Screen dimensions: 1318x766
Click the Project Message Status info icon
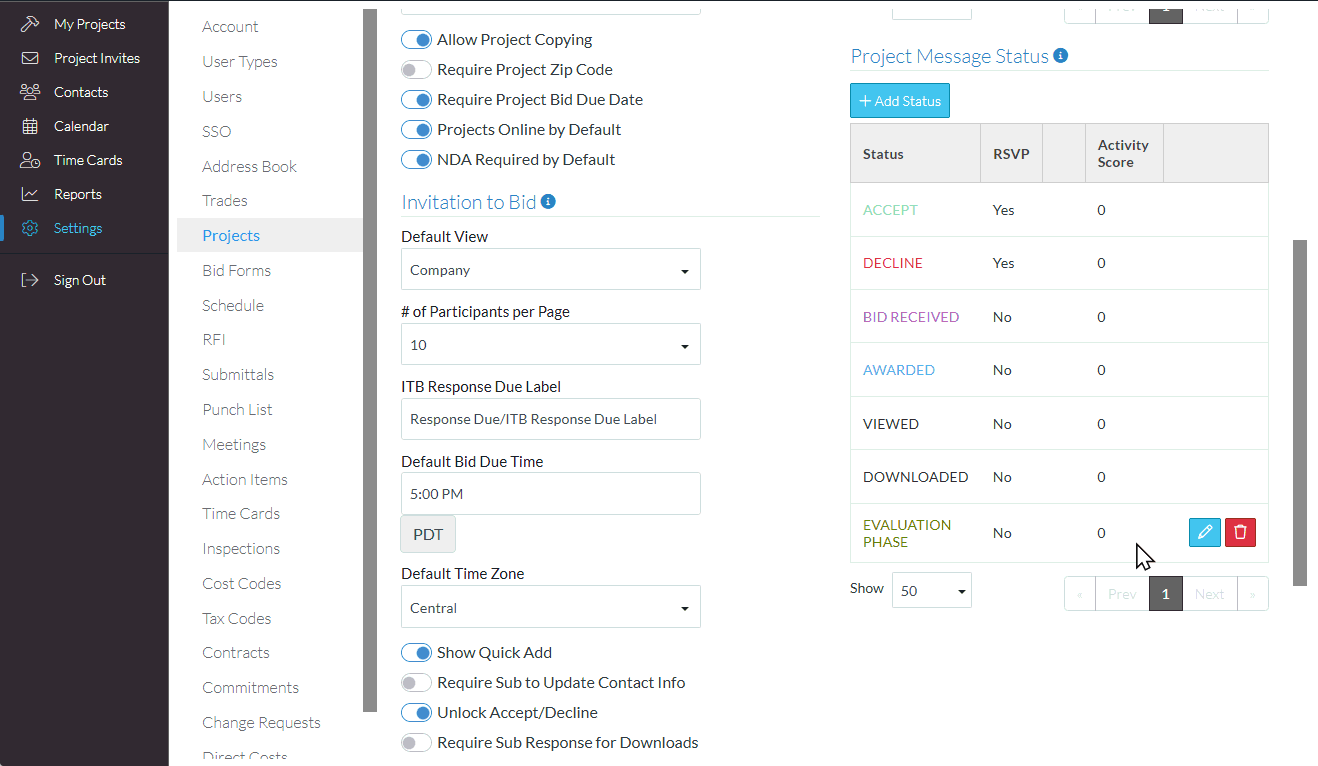[x=1061, y=56]
